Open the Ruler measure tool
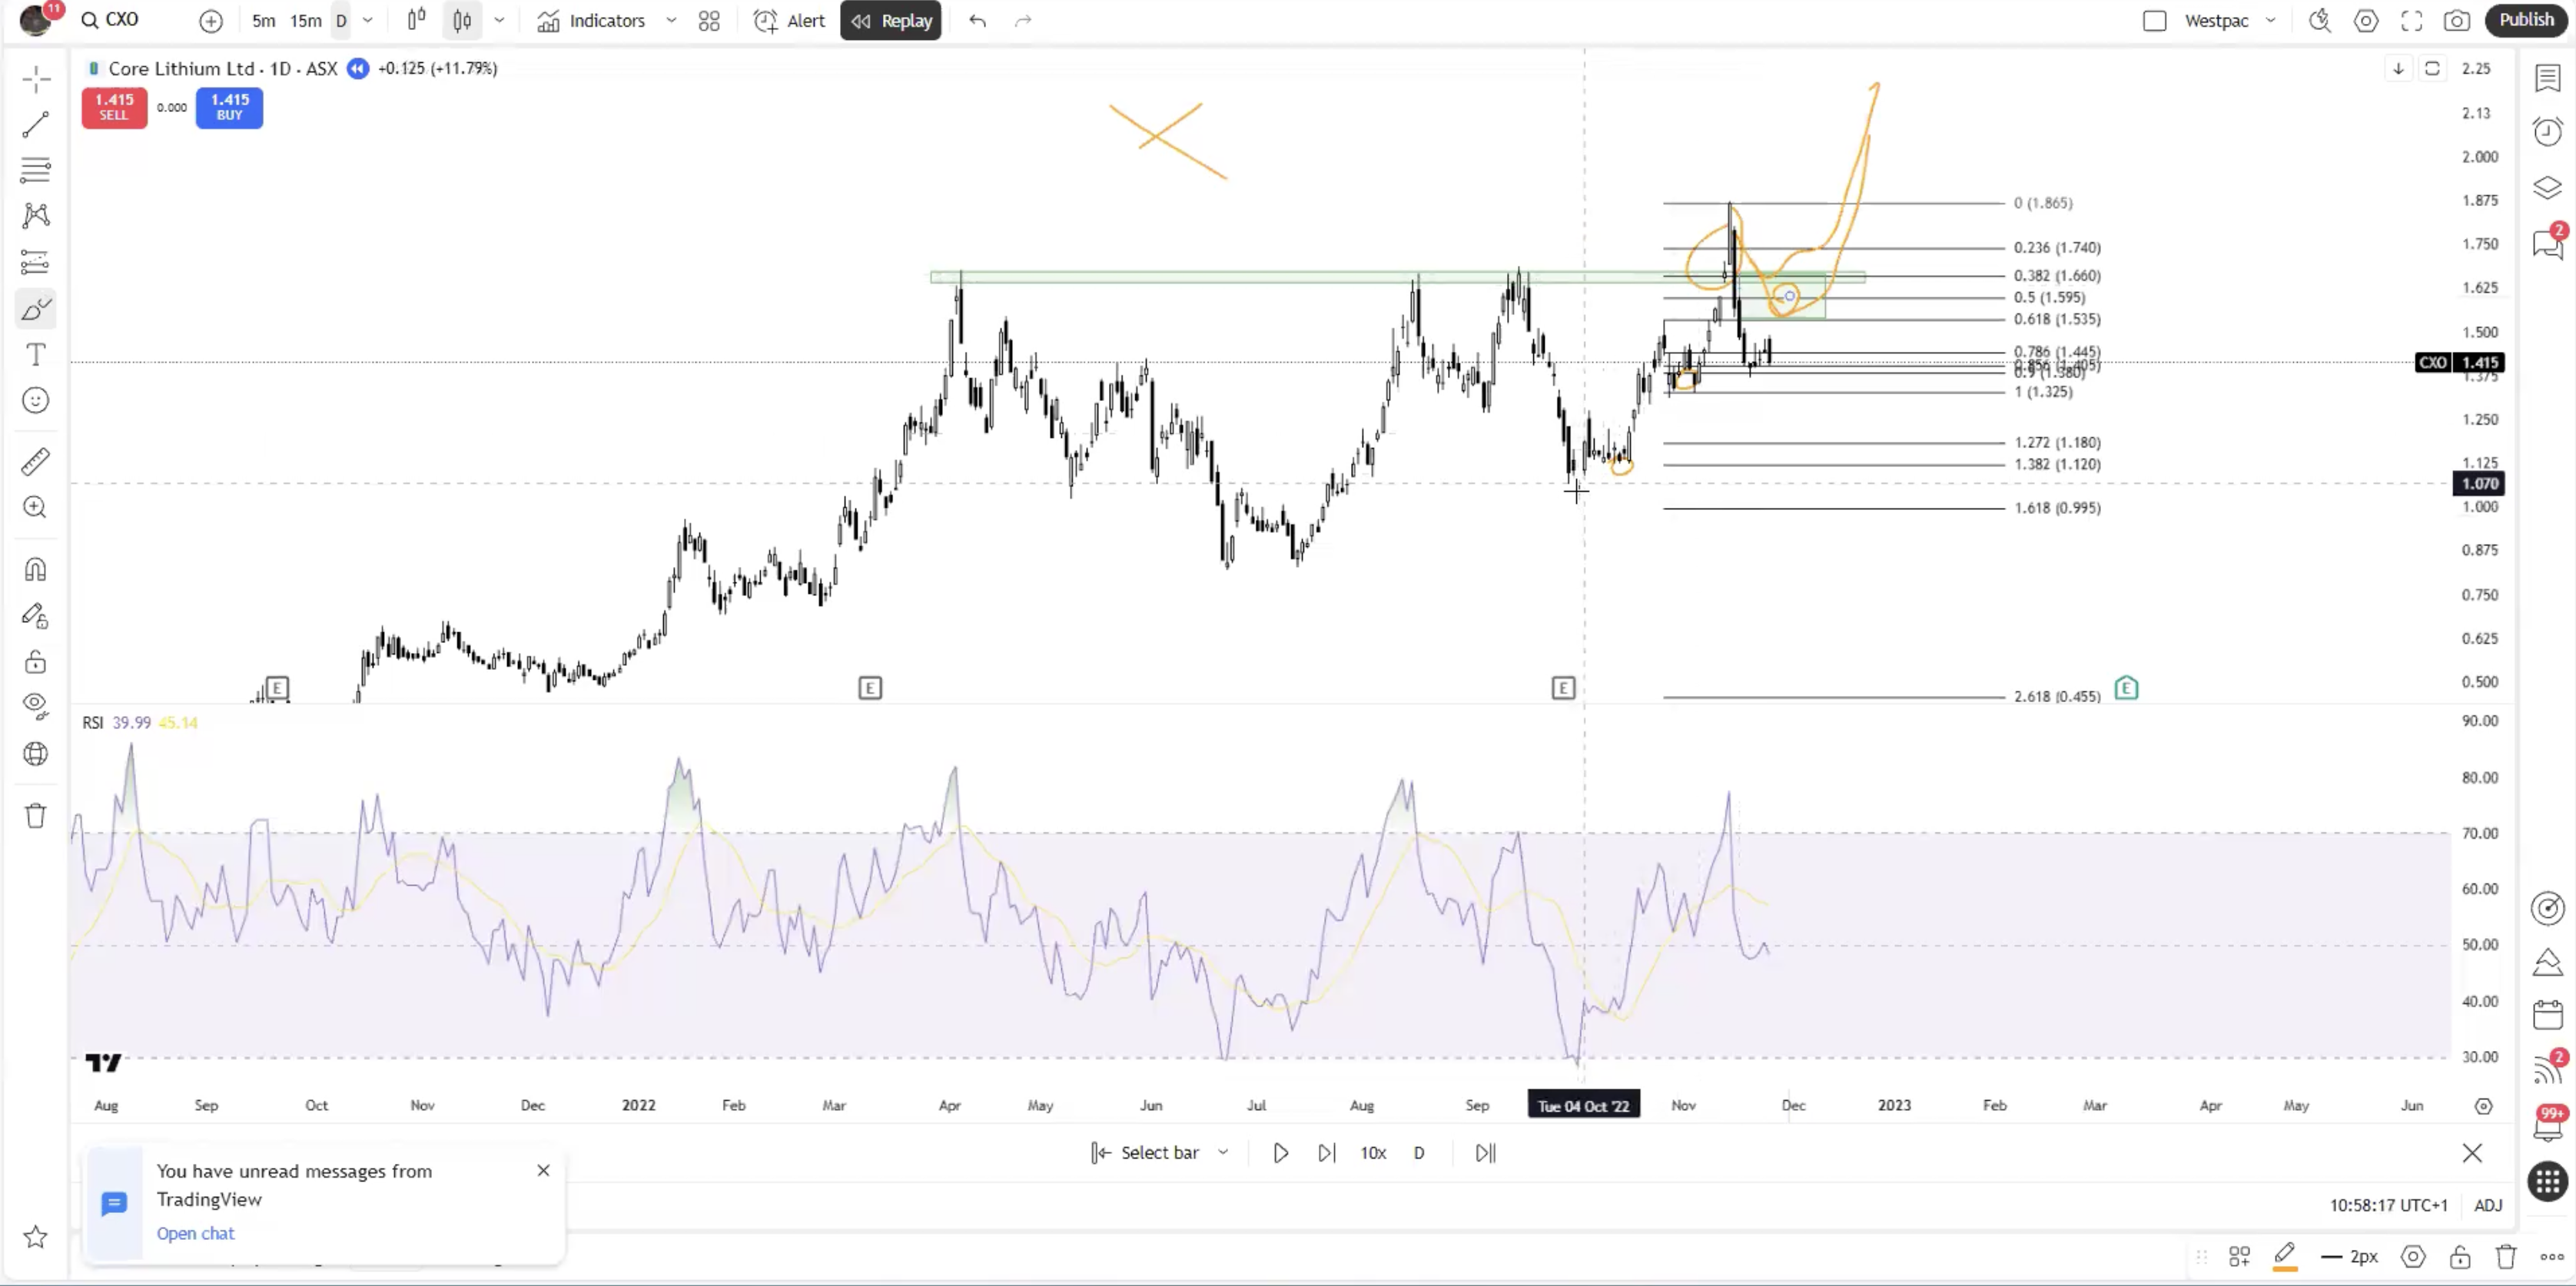 pyautogui.click(x=36, y=462)
